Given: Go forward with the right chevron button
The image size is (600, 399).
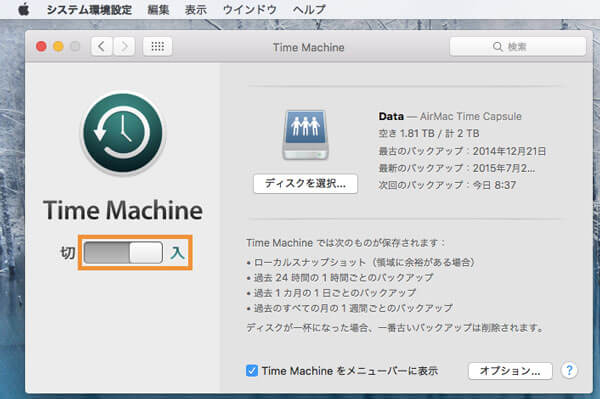Looking at the screenshot, I should (x=124, y=47).
